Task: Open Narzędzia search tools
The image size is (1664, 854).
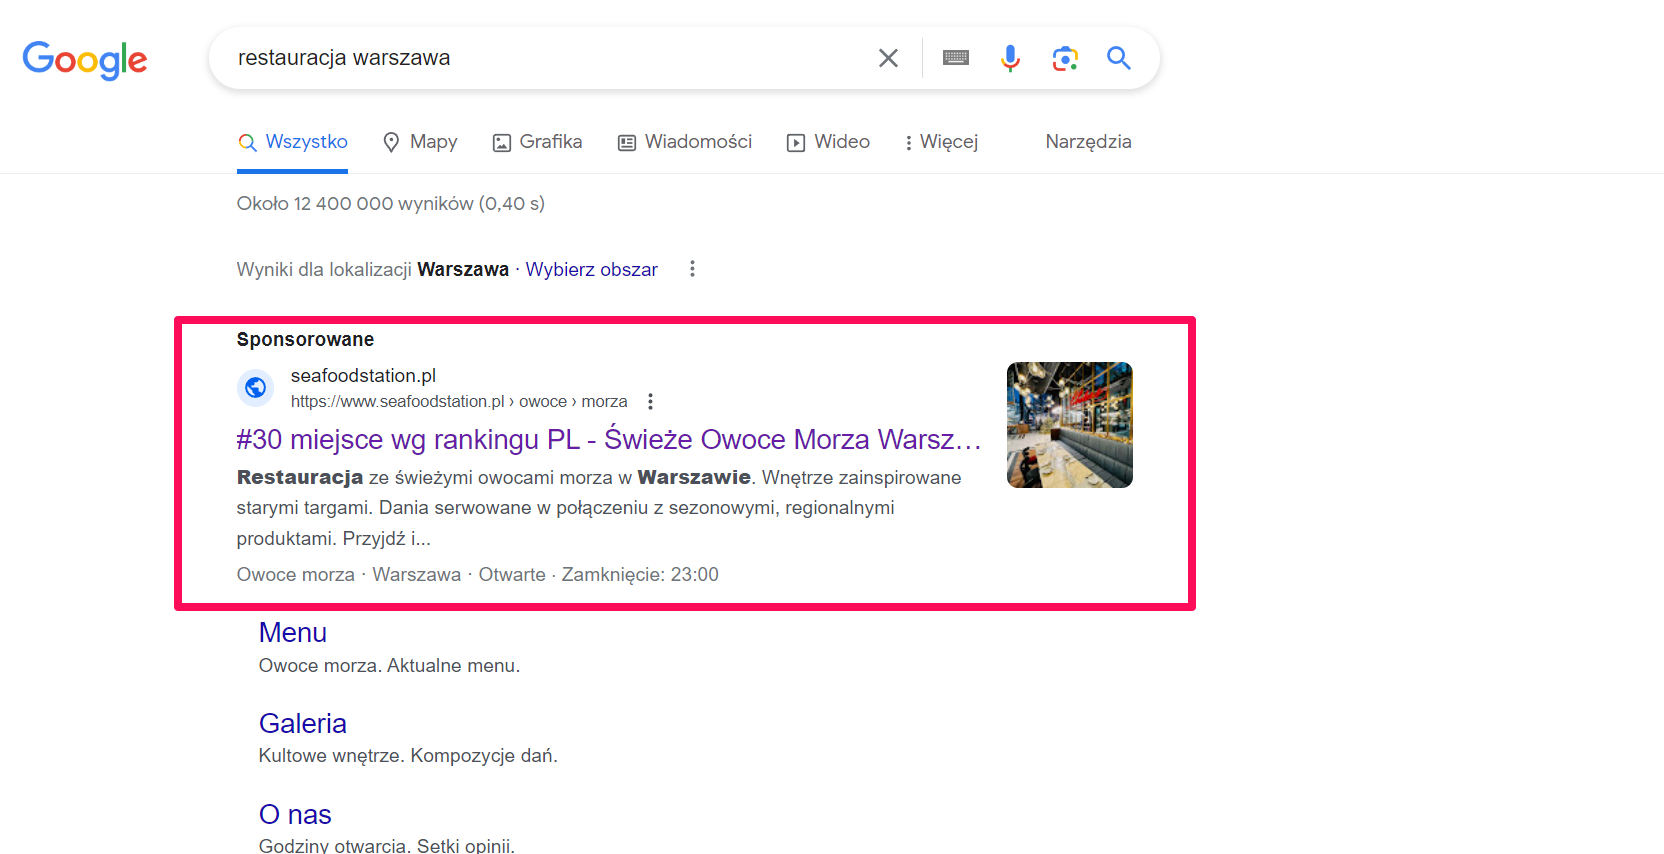Action: pyautogui.click(x=1088, y=142)
